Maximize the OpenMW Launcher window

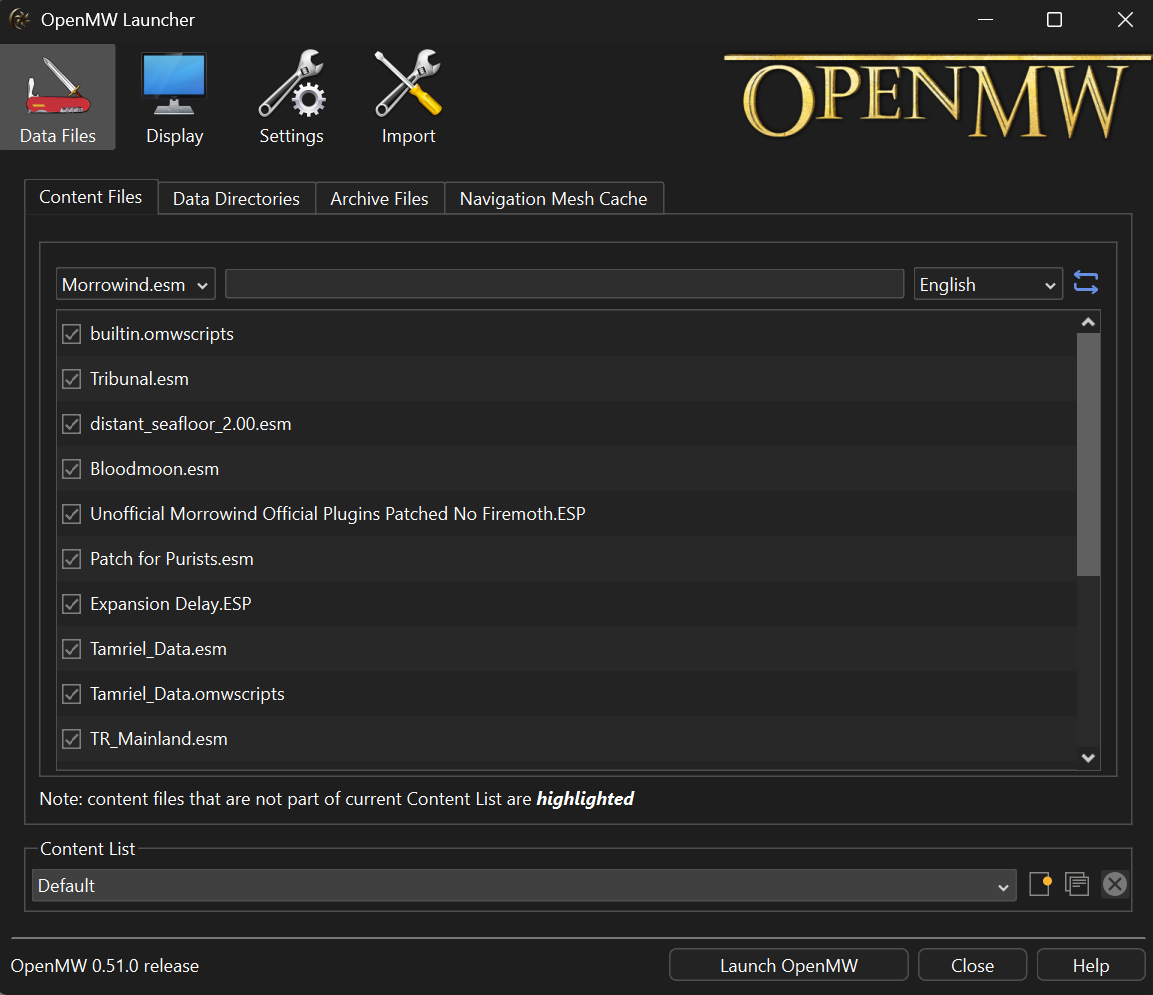tap(1054, 20)
